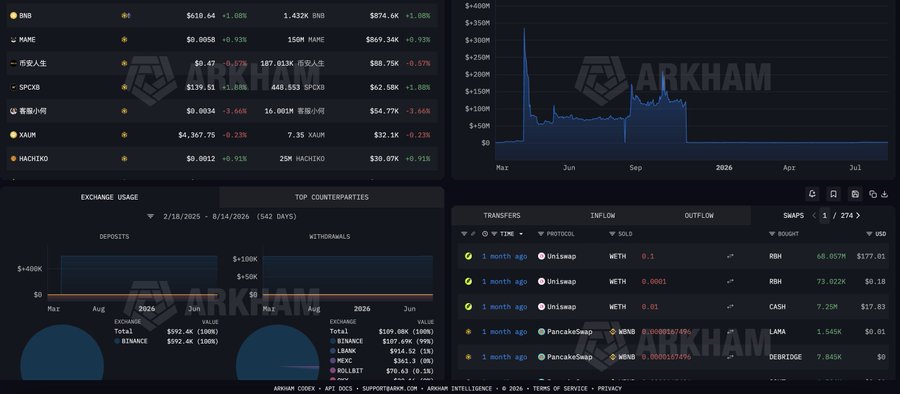
Task: Click the XAUM token icon in holdings list
Action: 13,134
